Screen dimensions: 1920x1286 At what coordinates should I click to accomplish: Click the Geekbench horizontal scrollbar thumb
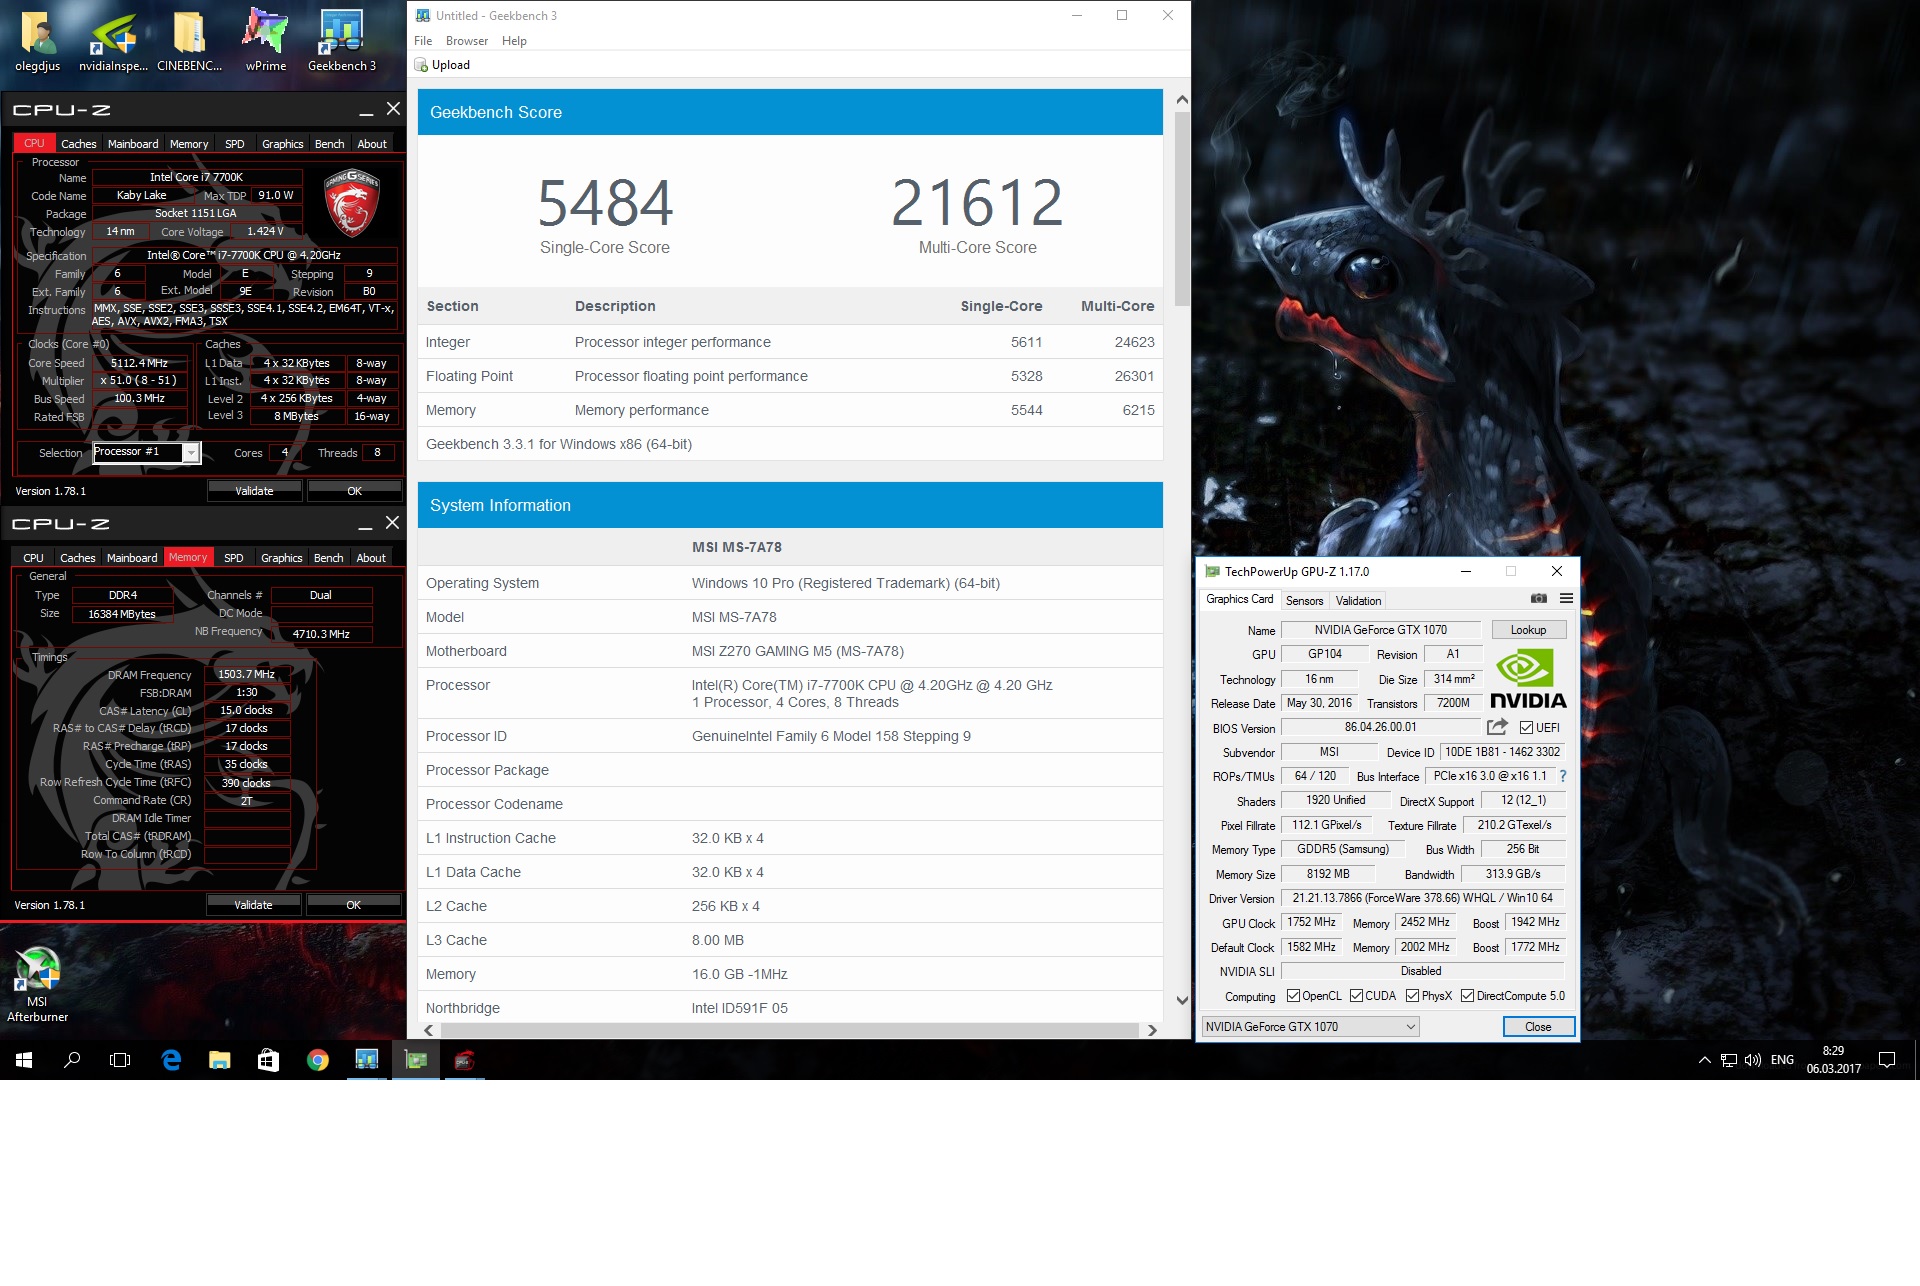(789, 1030)
